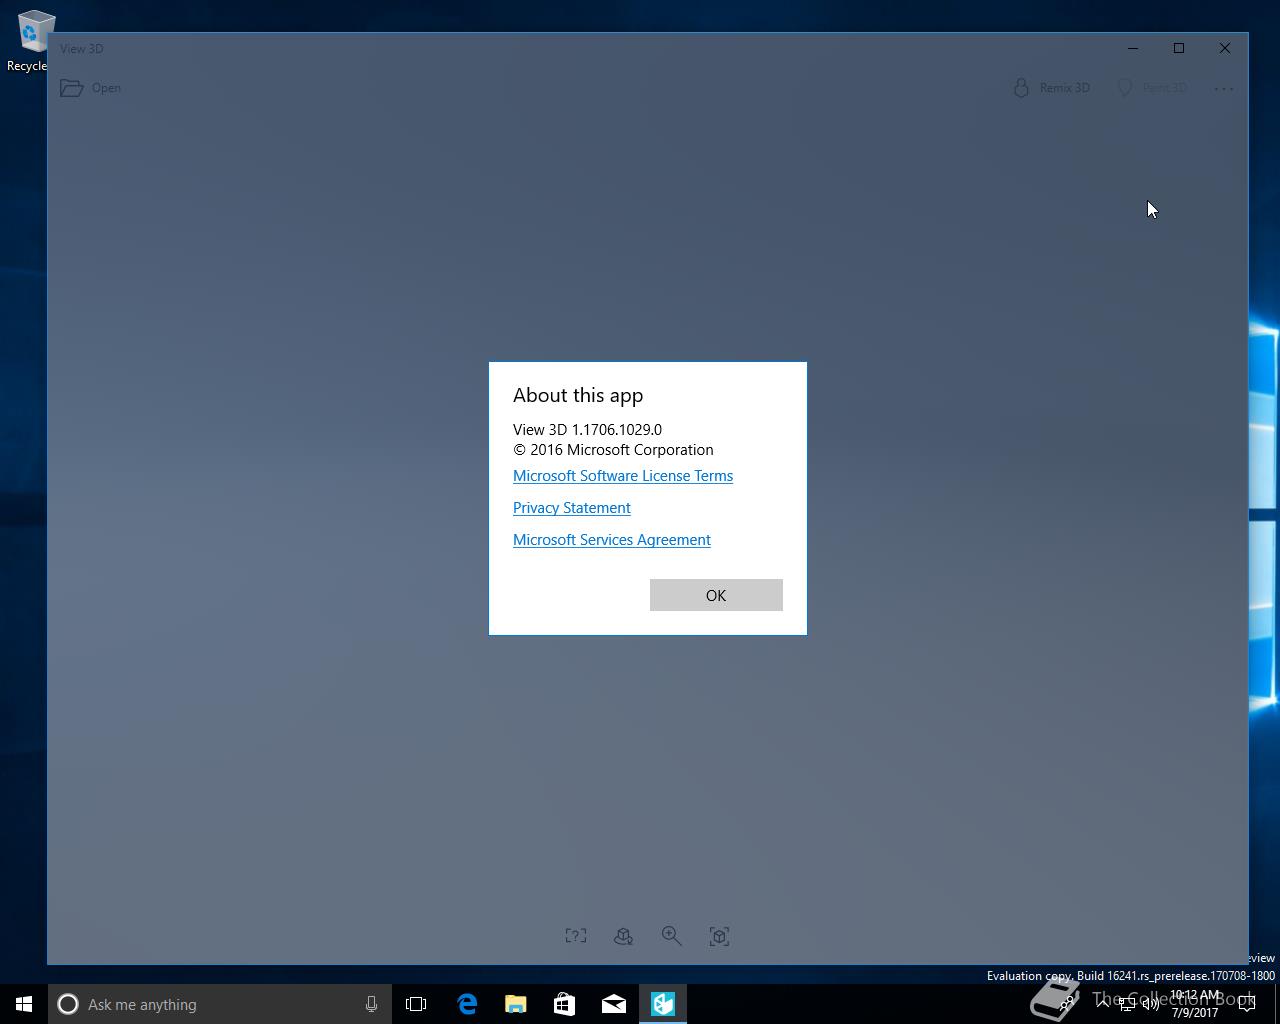The height and width of the screenshot is (1024, 1280).
Task: Maximize the View 3D window
Action: [1179, 48]
